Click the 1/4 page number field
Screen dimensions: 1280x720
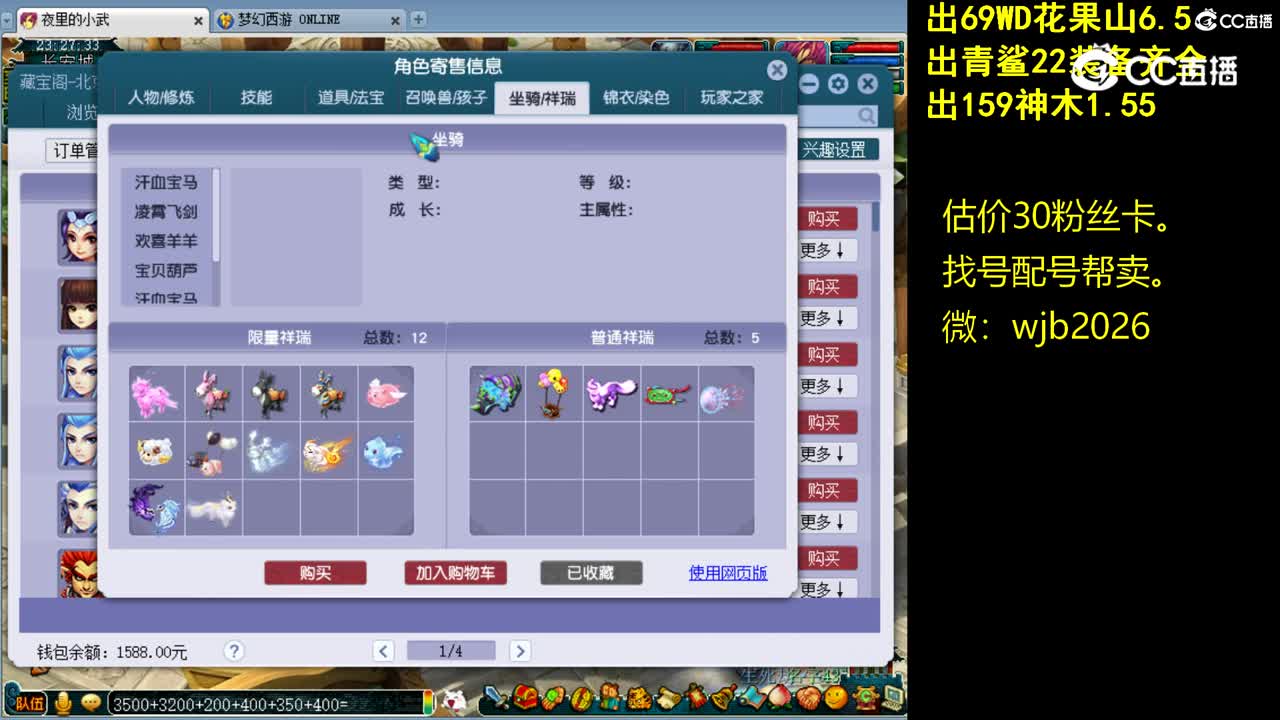451,652
